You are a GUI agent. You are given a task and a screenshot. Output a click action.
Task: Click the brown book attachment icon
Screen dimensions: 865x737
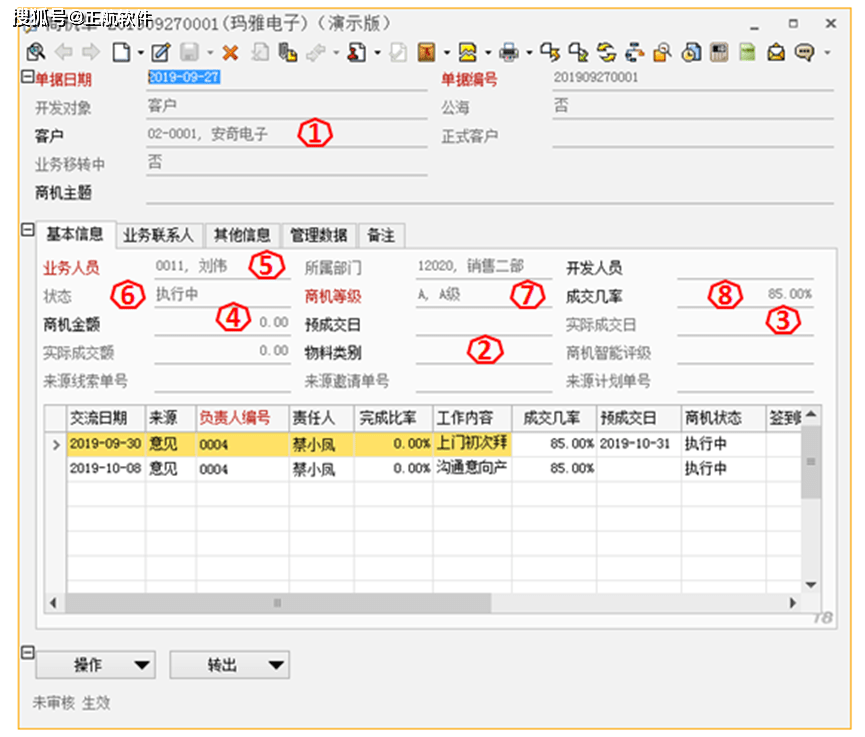[426, 52]
